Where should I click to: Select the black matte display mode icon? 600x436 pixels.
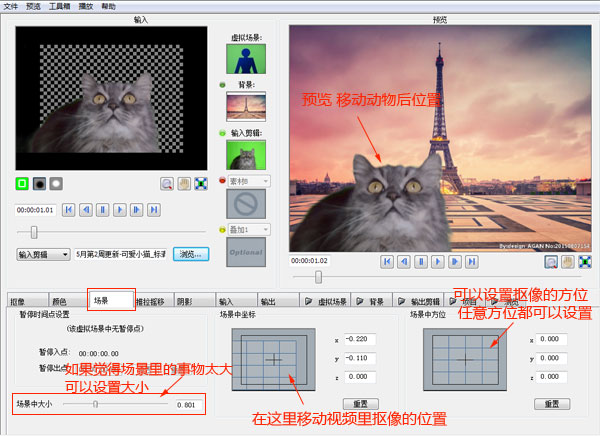coord(39,184)
